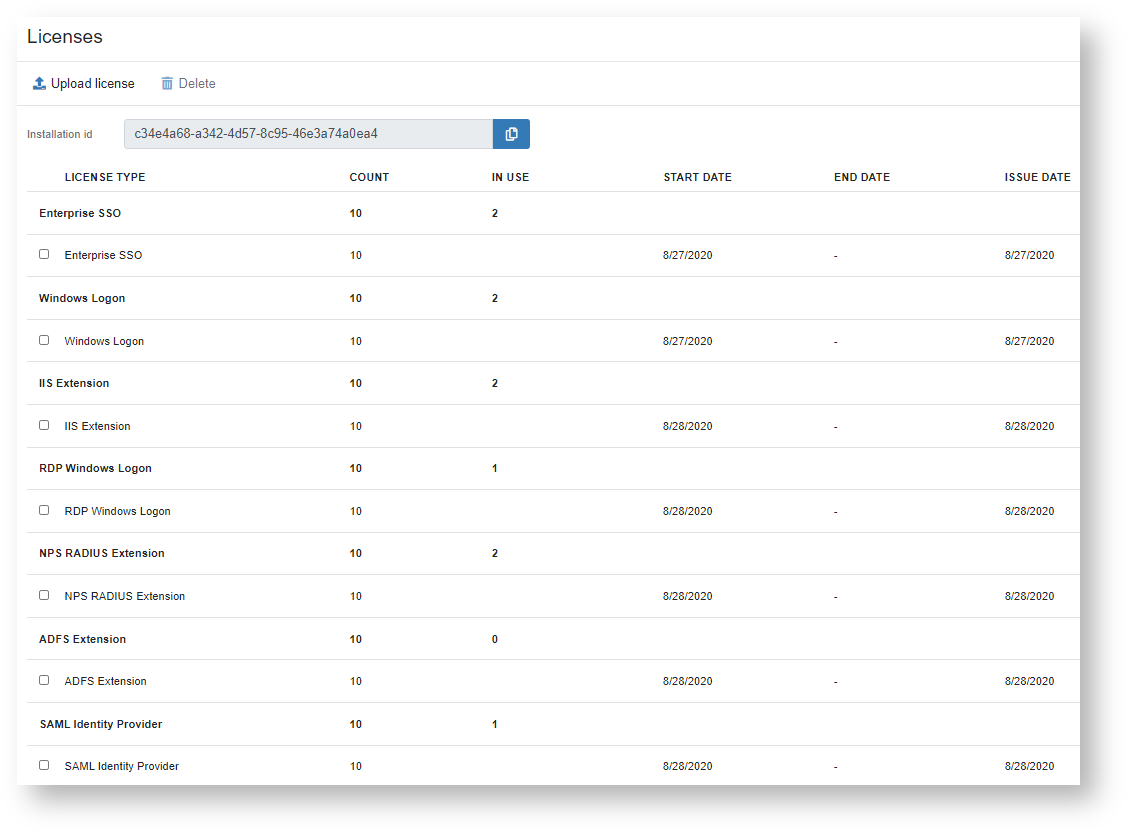This screenshot has height=833, width=1128.
Task: Click the Installation id text field
Action: point(308,134)
